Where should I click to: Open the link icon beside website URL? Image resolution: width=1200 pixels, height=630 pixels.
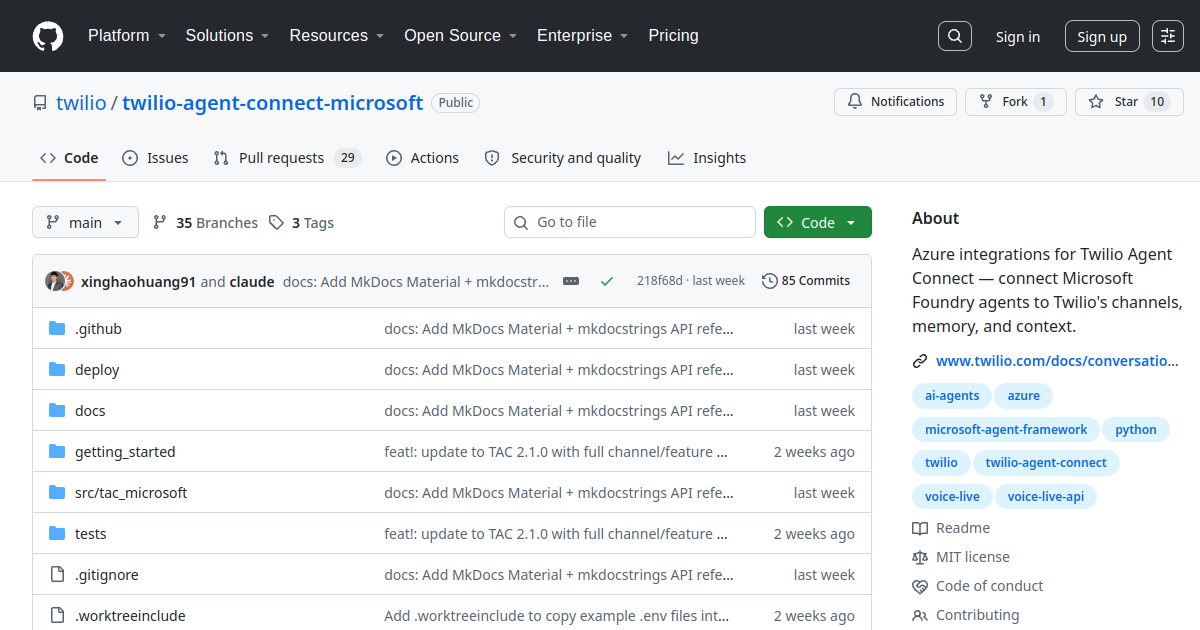click(920, 361)
